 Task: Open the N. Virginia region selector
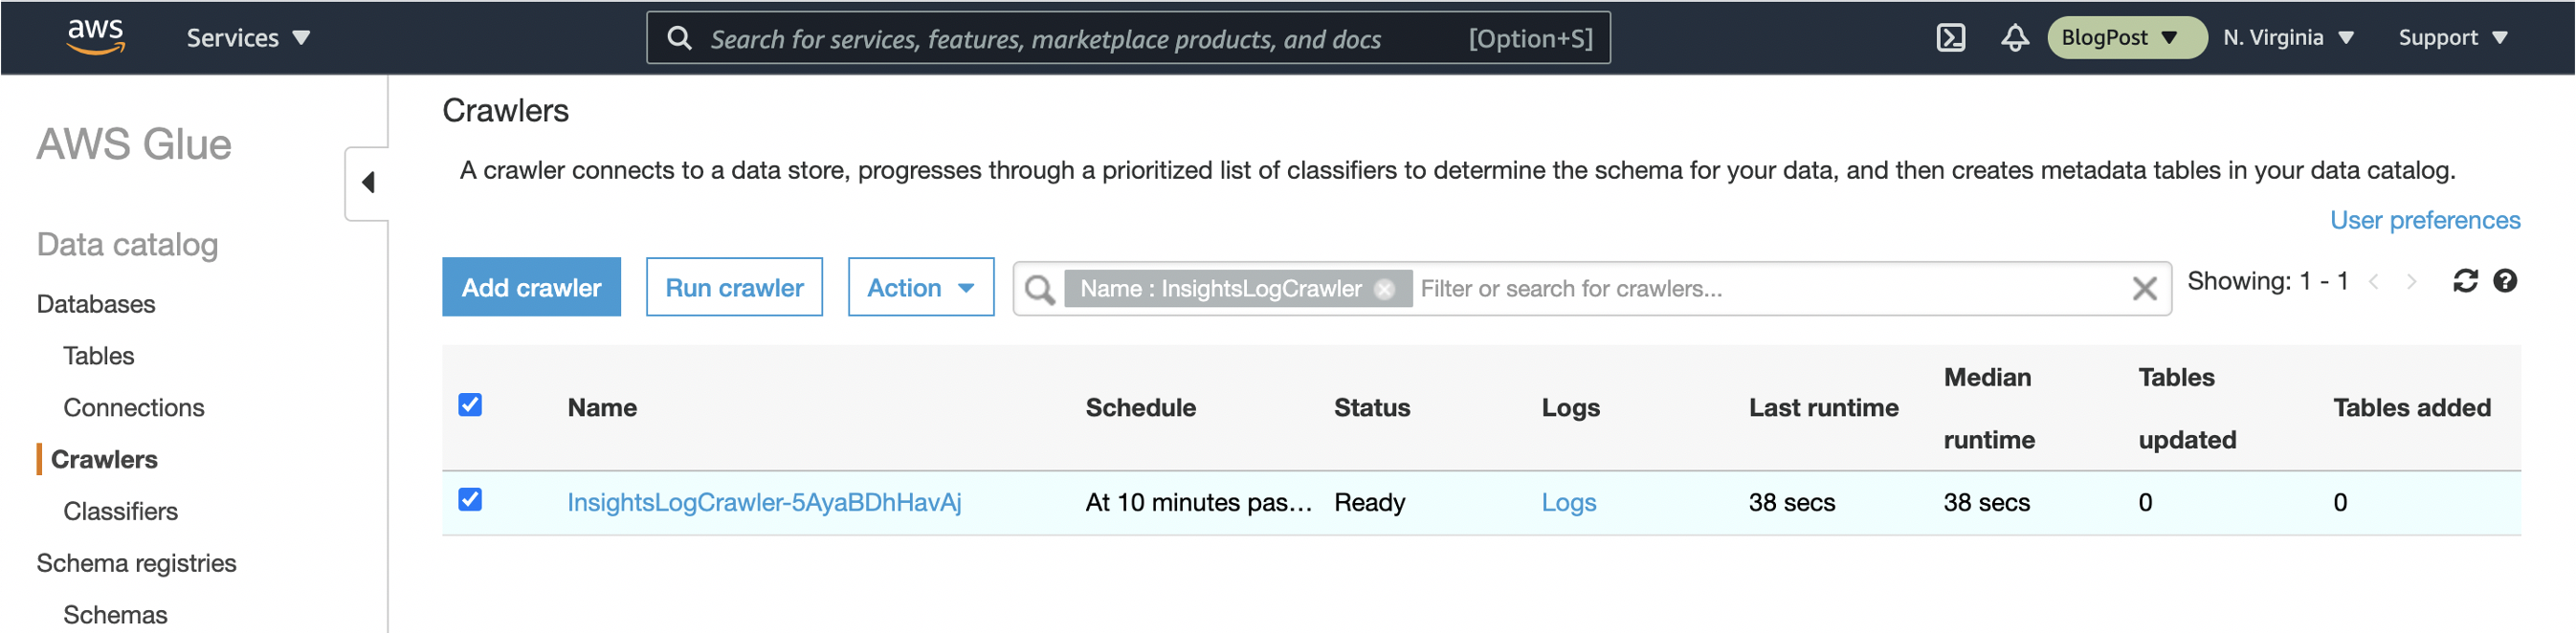(x=2288, y=38)
